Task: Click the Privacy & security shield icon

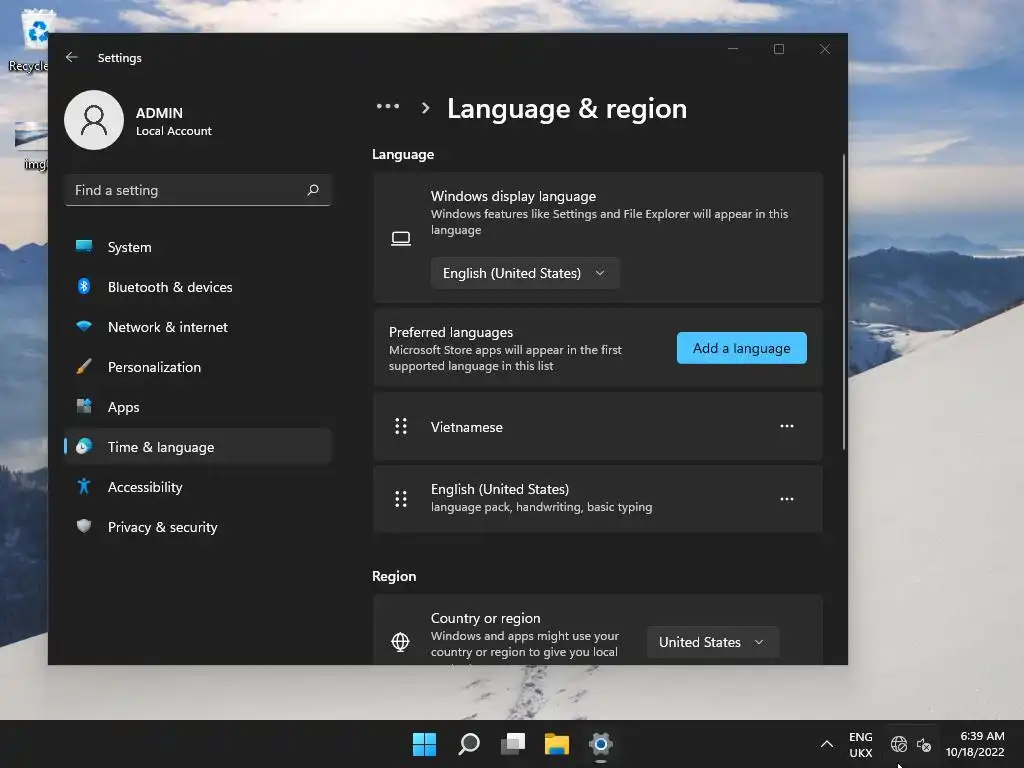Action: (84, 526)
